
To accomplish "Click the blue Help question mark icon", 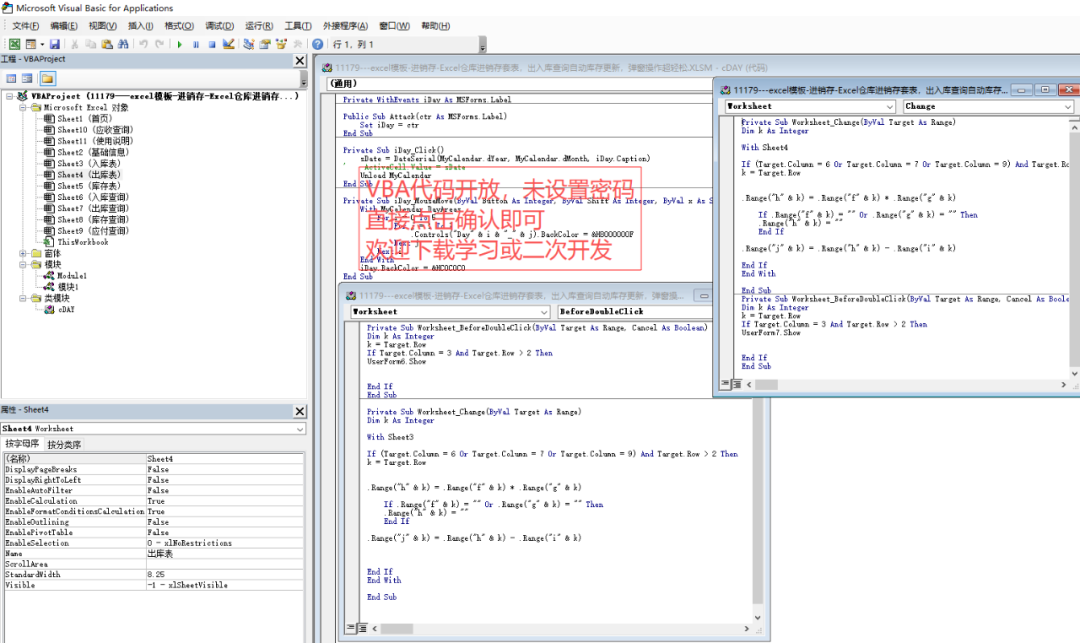I will 317,44.
